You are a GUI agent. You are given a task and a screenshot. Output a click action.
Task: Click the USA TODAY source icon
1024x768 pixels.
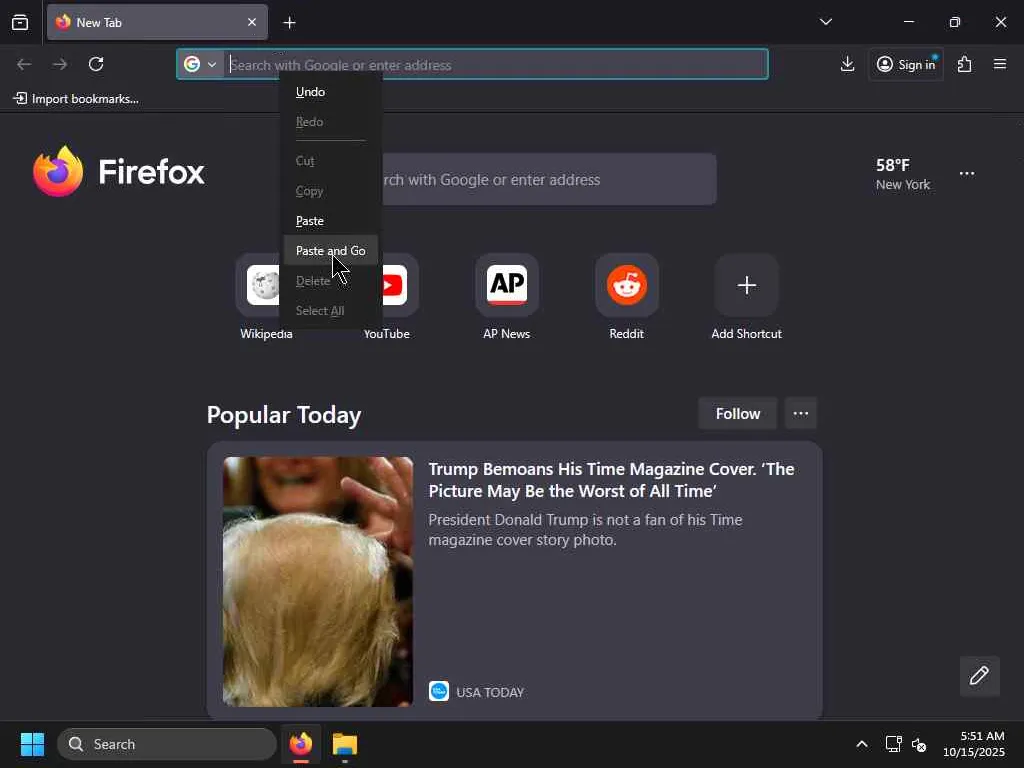439,692
